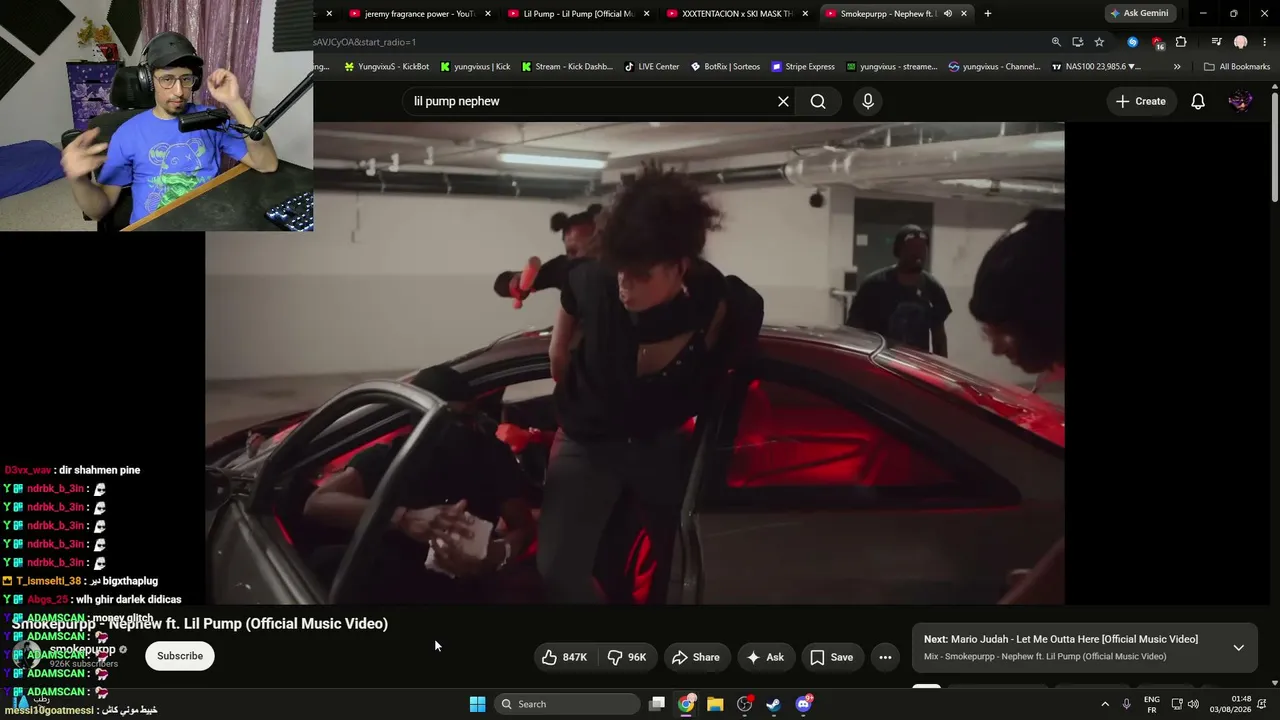Image resolution: width=1280 pixels, height=720 pixels.
Task: Start voice search with microphone icon
Action: click(x=868, y=101)
